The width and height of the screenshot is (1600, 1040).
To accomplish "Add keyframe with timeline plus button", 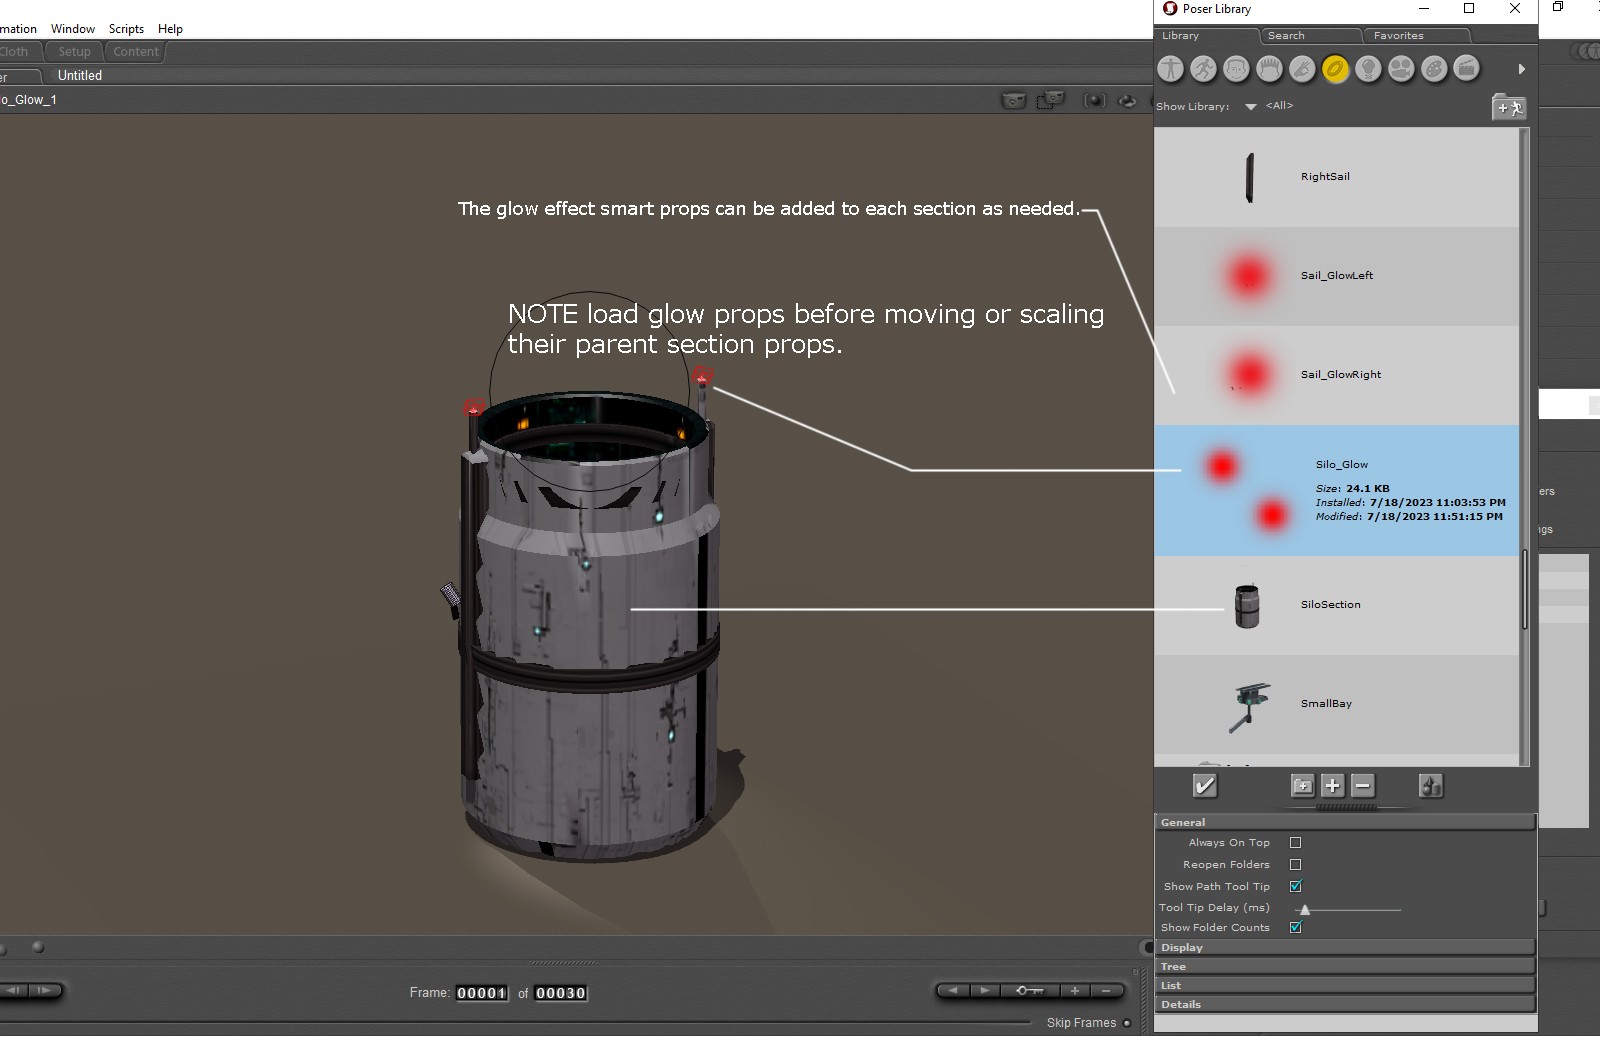I will pos(1075,991).
